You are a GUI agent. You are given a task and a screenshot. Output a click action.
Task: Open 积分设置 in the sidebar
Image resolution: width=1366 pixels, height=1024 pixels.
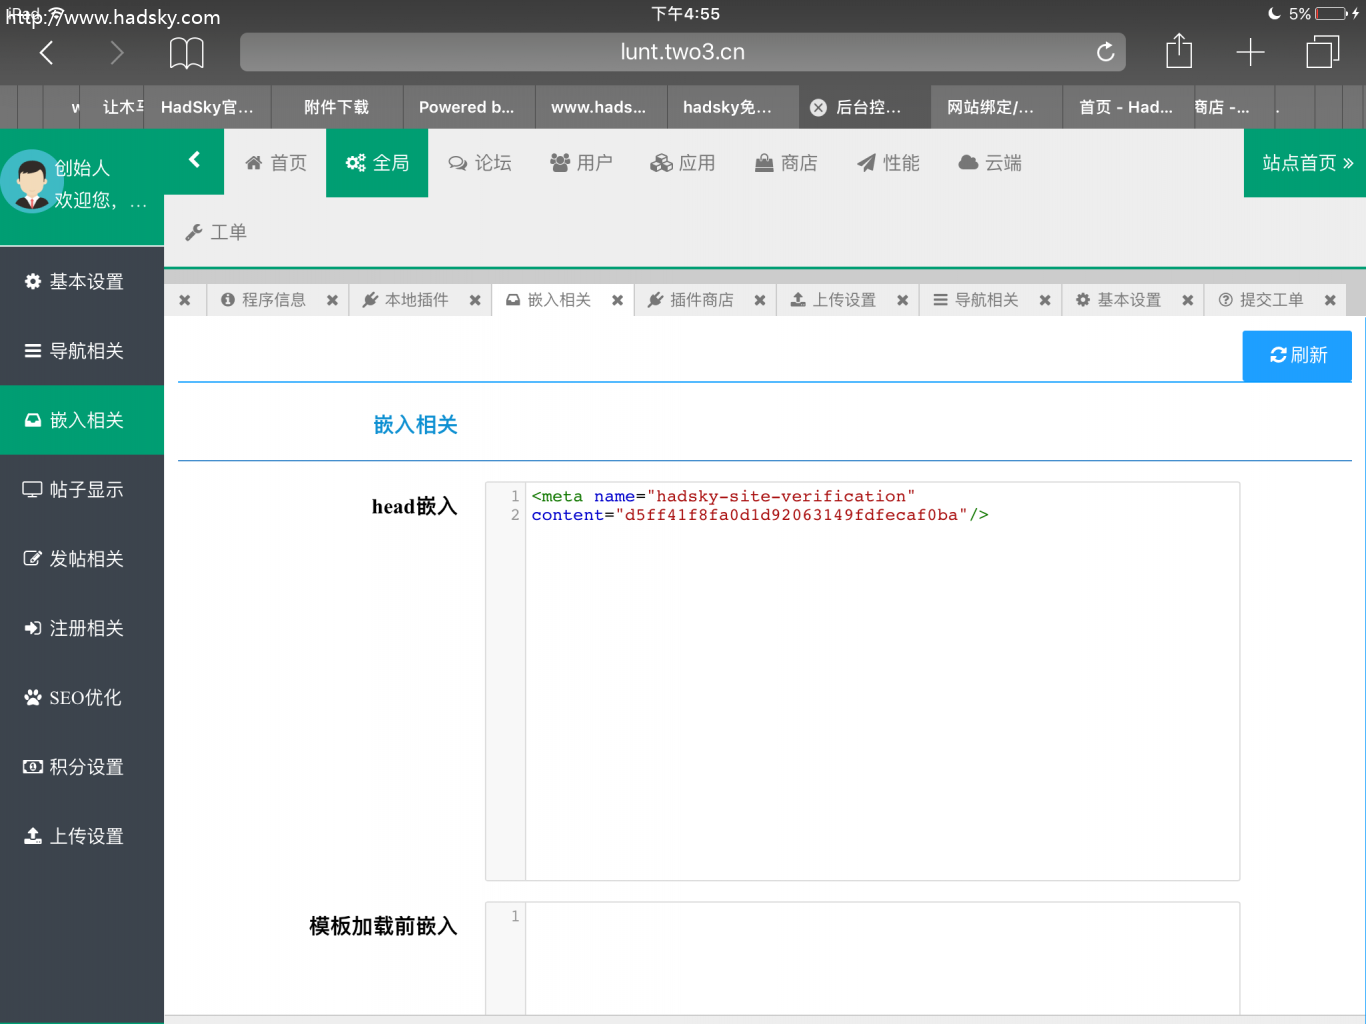(x=82, y=767)
